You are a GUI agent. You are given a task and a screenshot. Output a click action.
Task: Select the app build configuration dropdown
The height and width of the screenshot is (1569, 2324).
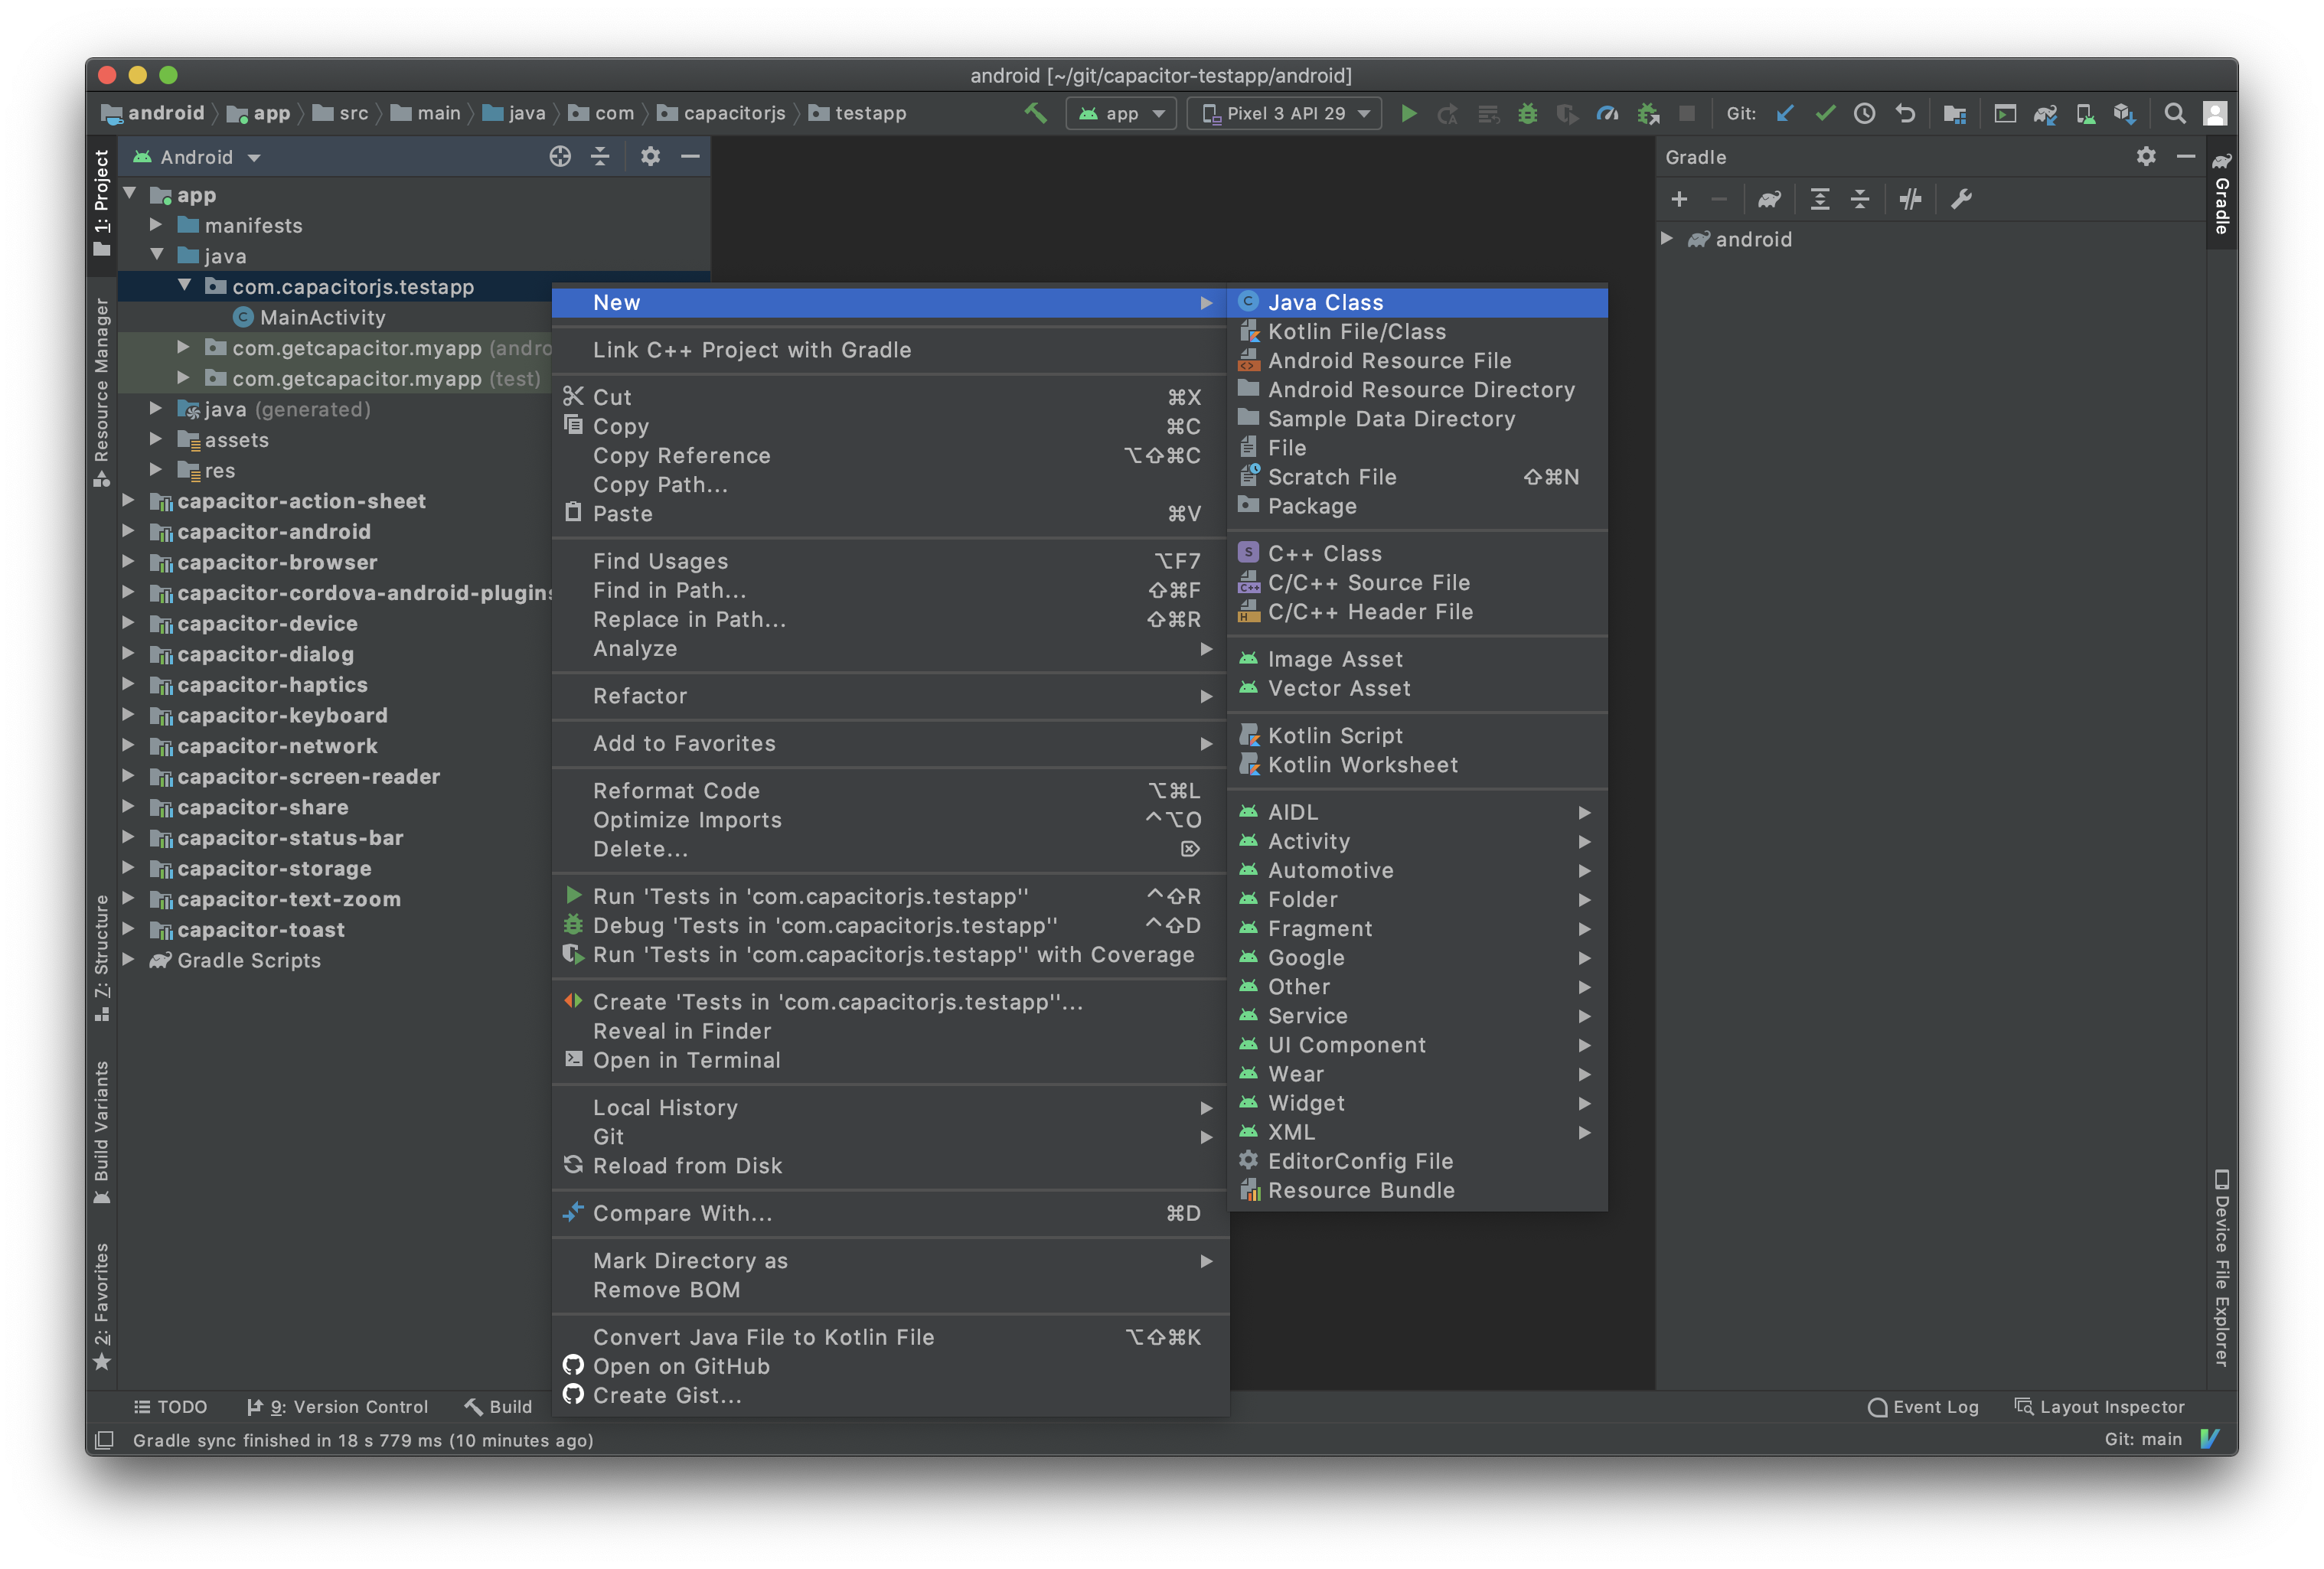coord(1114,112)
